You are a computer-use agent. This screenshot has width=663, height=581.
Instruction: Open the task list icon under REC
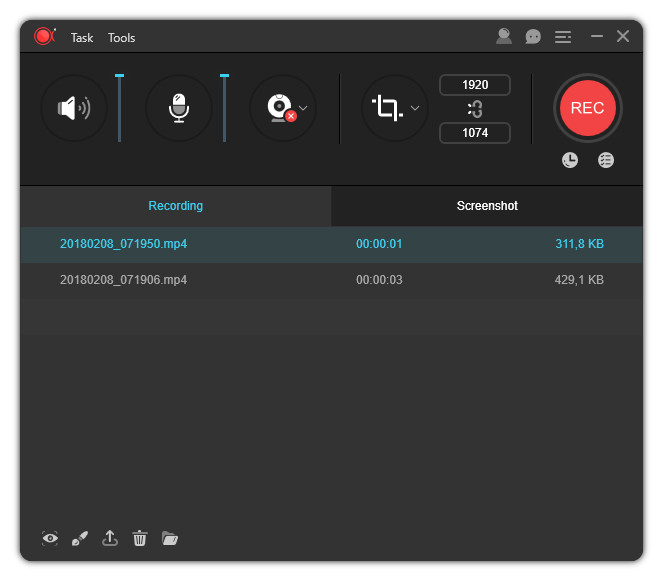tap(605, 160)
